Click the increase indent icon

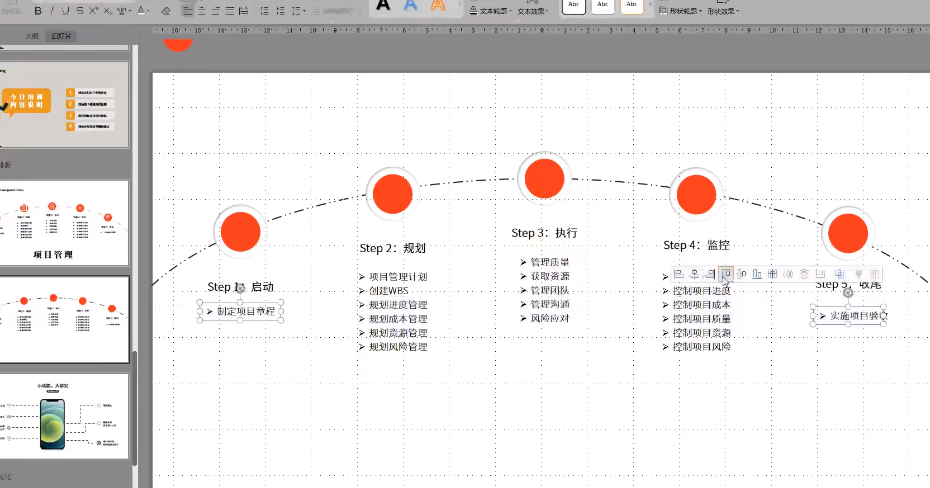click(281, 11)
